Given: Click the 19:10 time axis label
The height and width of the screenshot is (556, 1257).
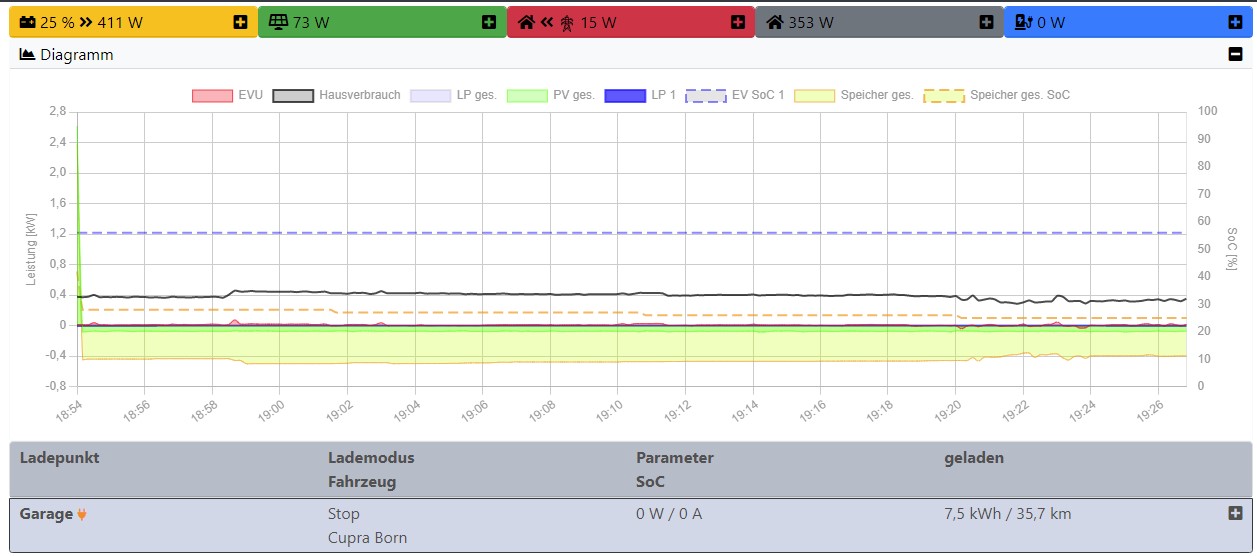Looking at the screenshot, I should click(610, 410).
